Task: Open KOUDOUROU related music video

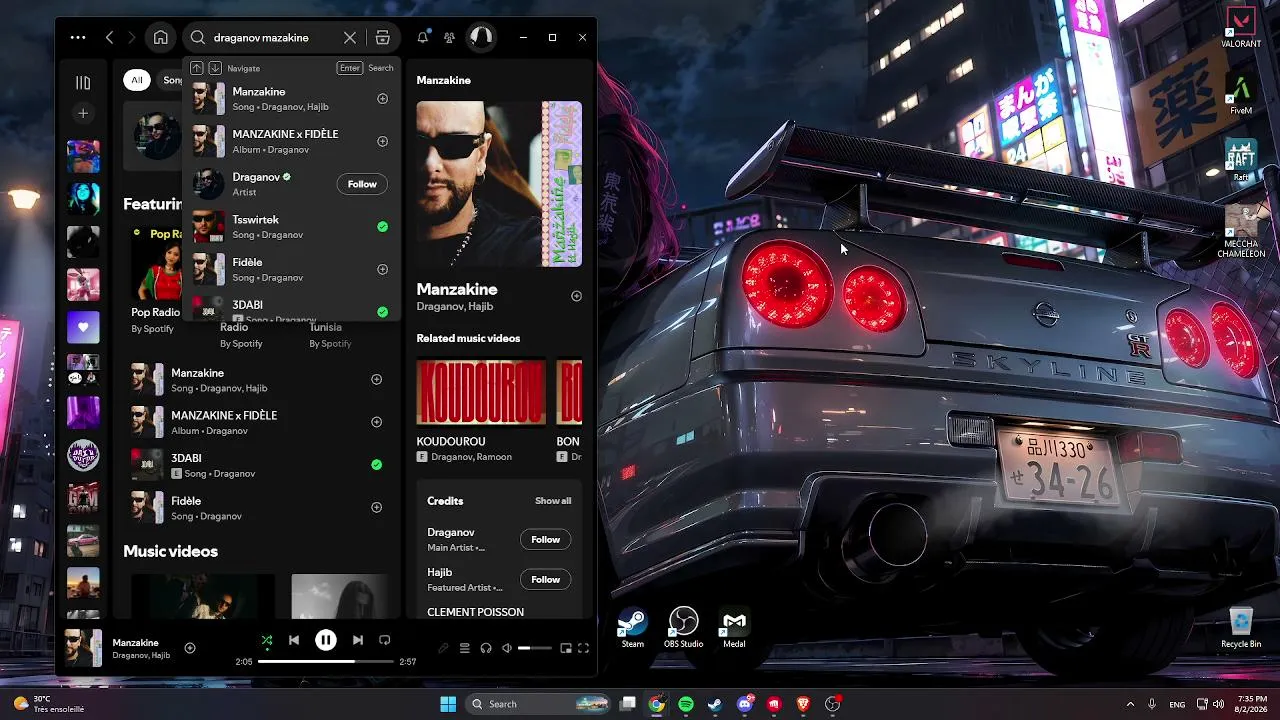Action: pos(481,392)
